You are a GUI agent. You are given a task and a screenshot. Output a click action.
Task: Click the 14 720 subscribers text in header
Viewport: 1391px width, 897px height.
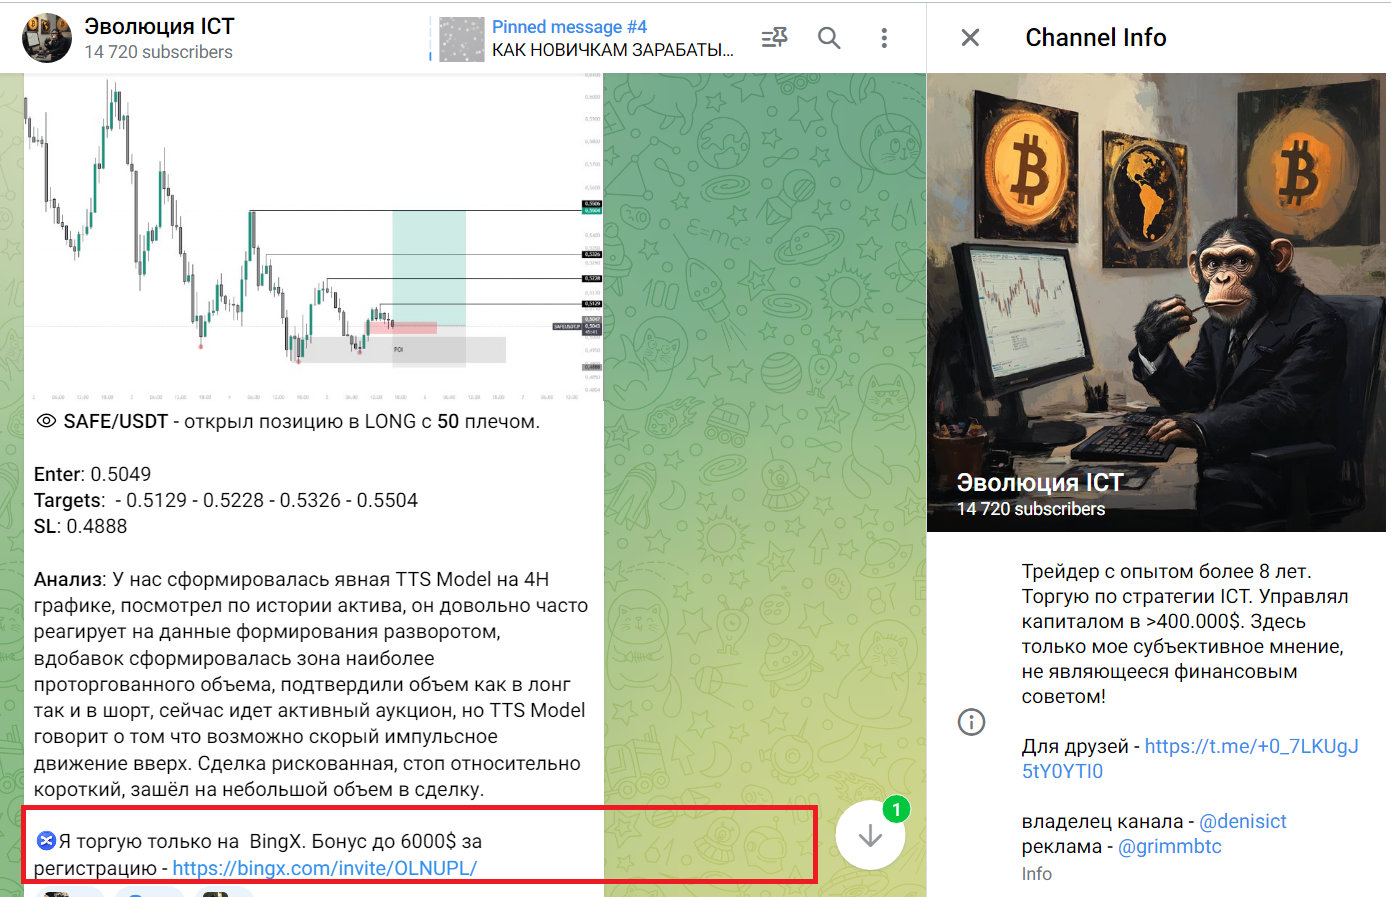(x=158, y=52)
